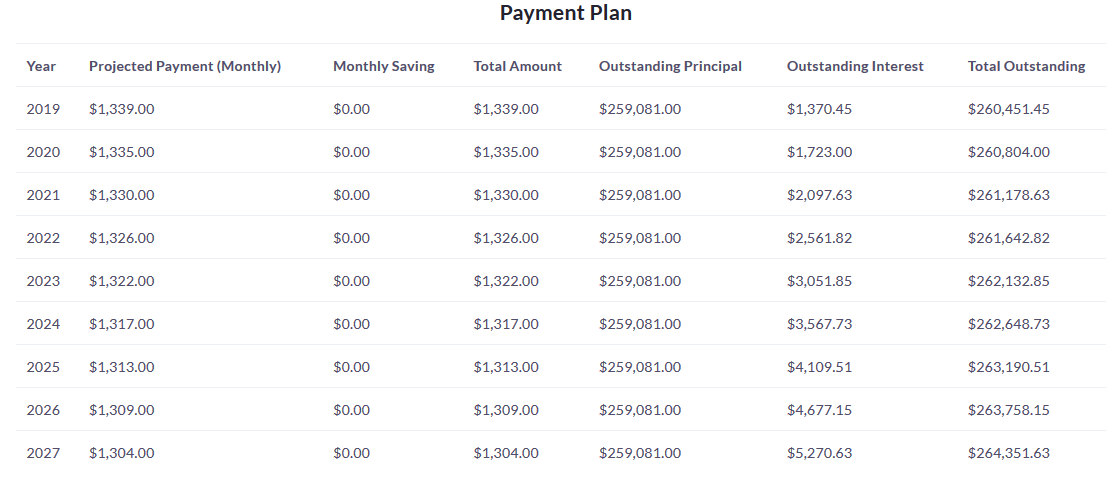Click the Year column header
The image size is (1106, 482).
[x=41, y=66]
